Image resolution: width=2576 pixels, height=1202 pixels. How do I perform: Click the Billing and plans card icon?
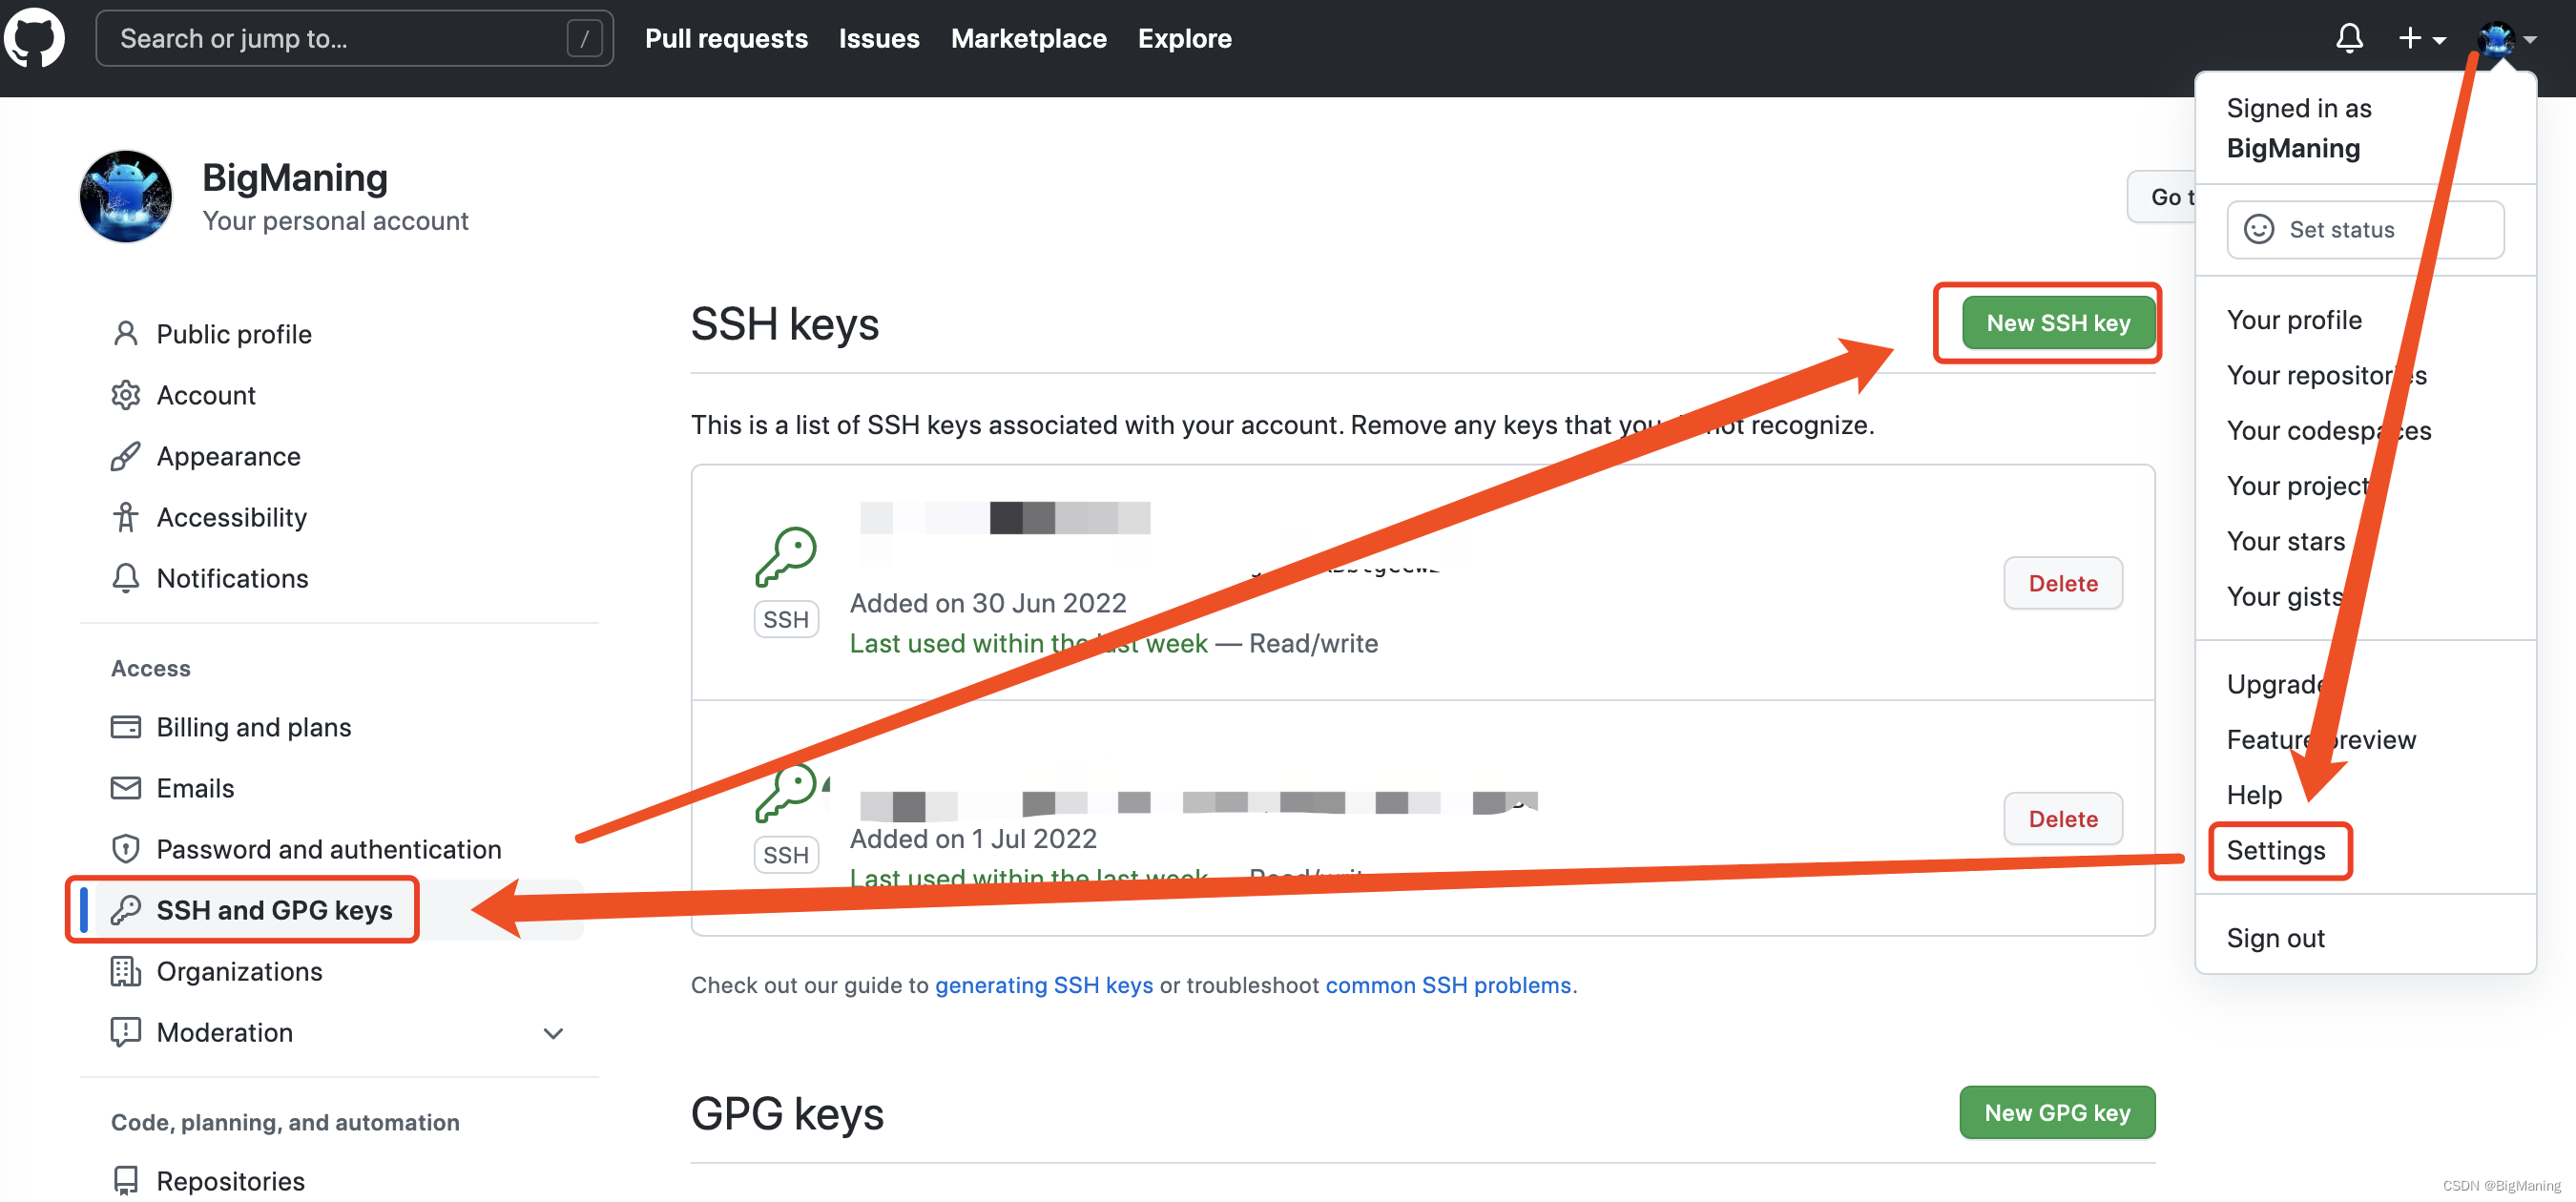[125, 727]
